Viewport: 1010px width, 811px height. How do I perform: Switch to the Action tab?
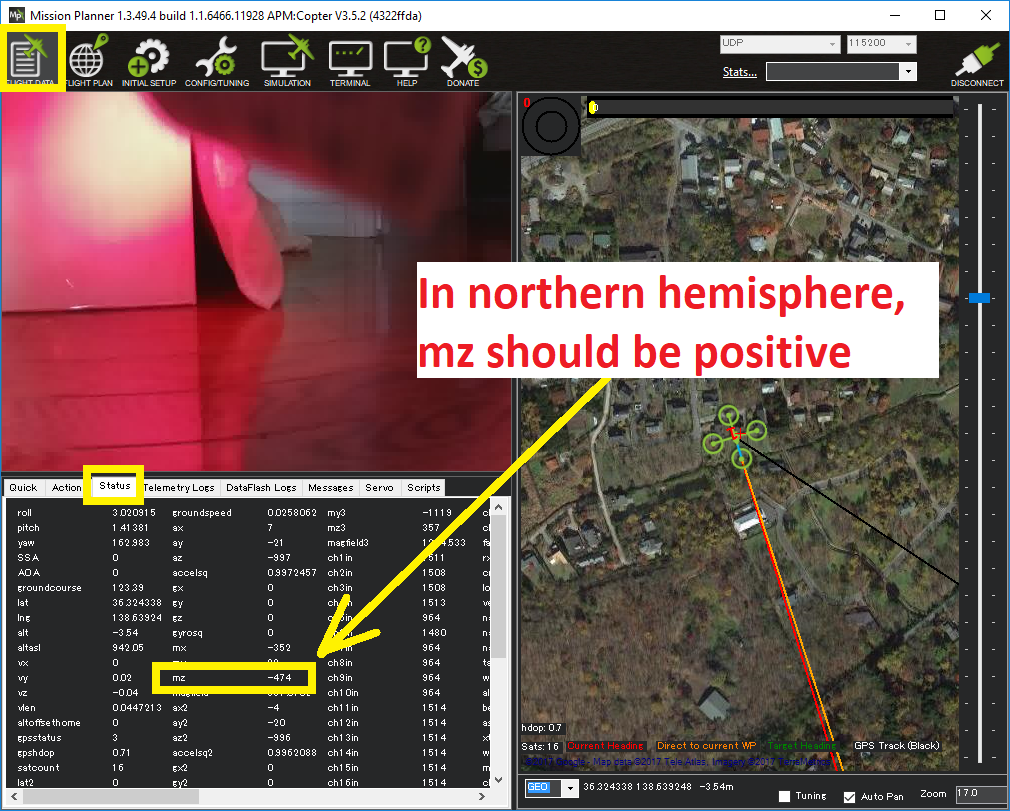(66, 488)
